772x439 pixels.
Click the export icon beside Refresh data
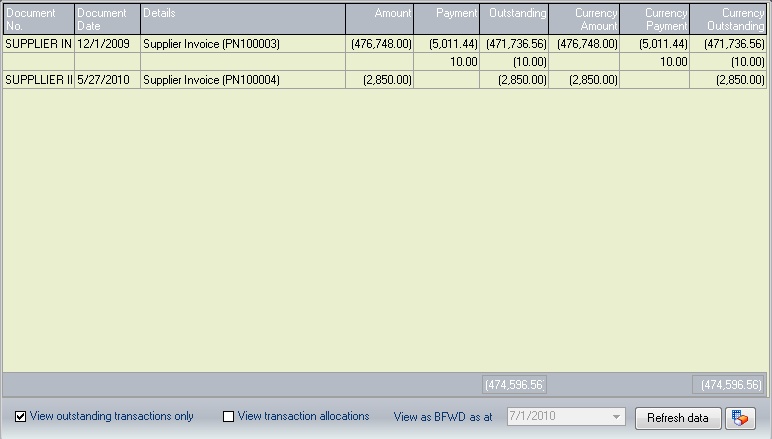[741, 417]
